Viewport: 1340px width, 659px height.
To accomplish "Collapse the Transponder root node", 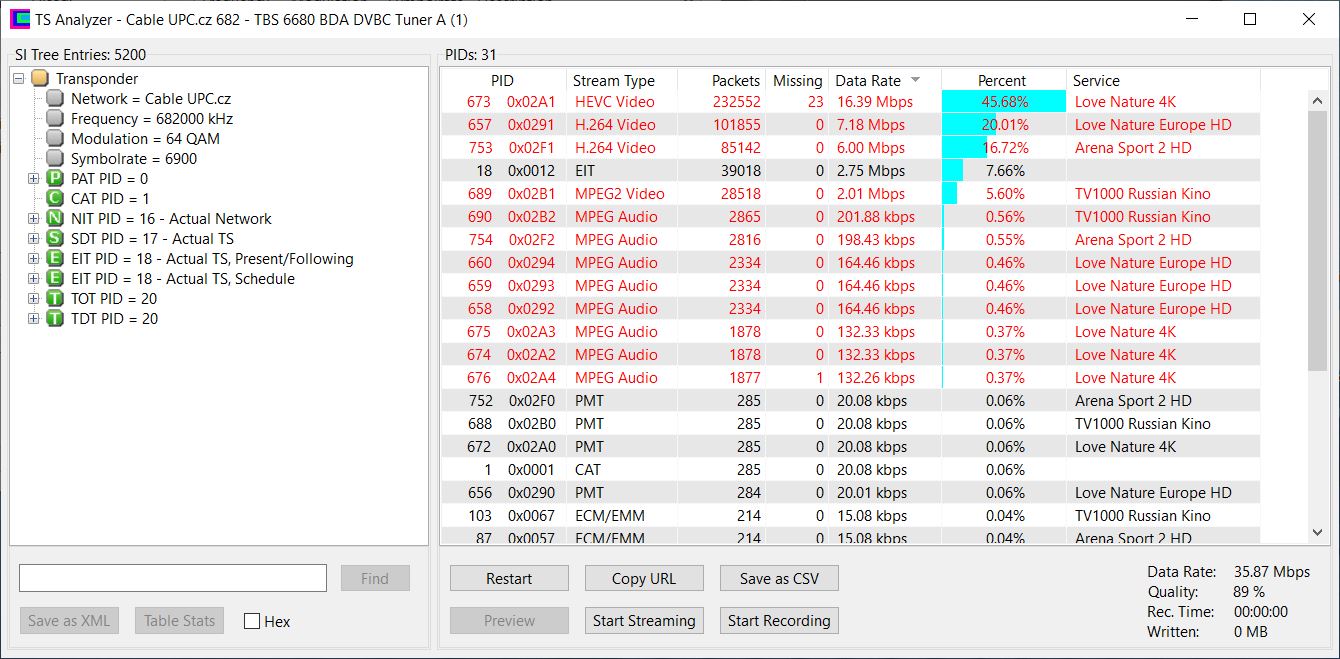I will tap(19, 79).
